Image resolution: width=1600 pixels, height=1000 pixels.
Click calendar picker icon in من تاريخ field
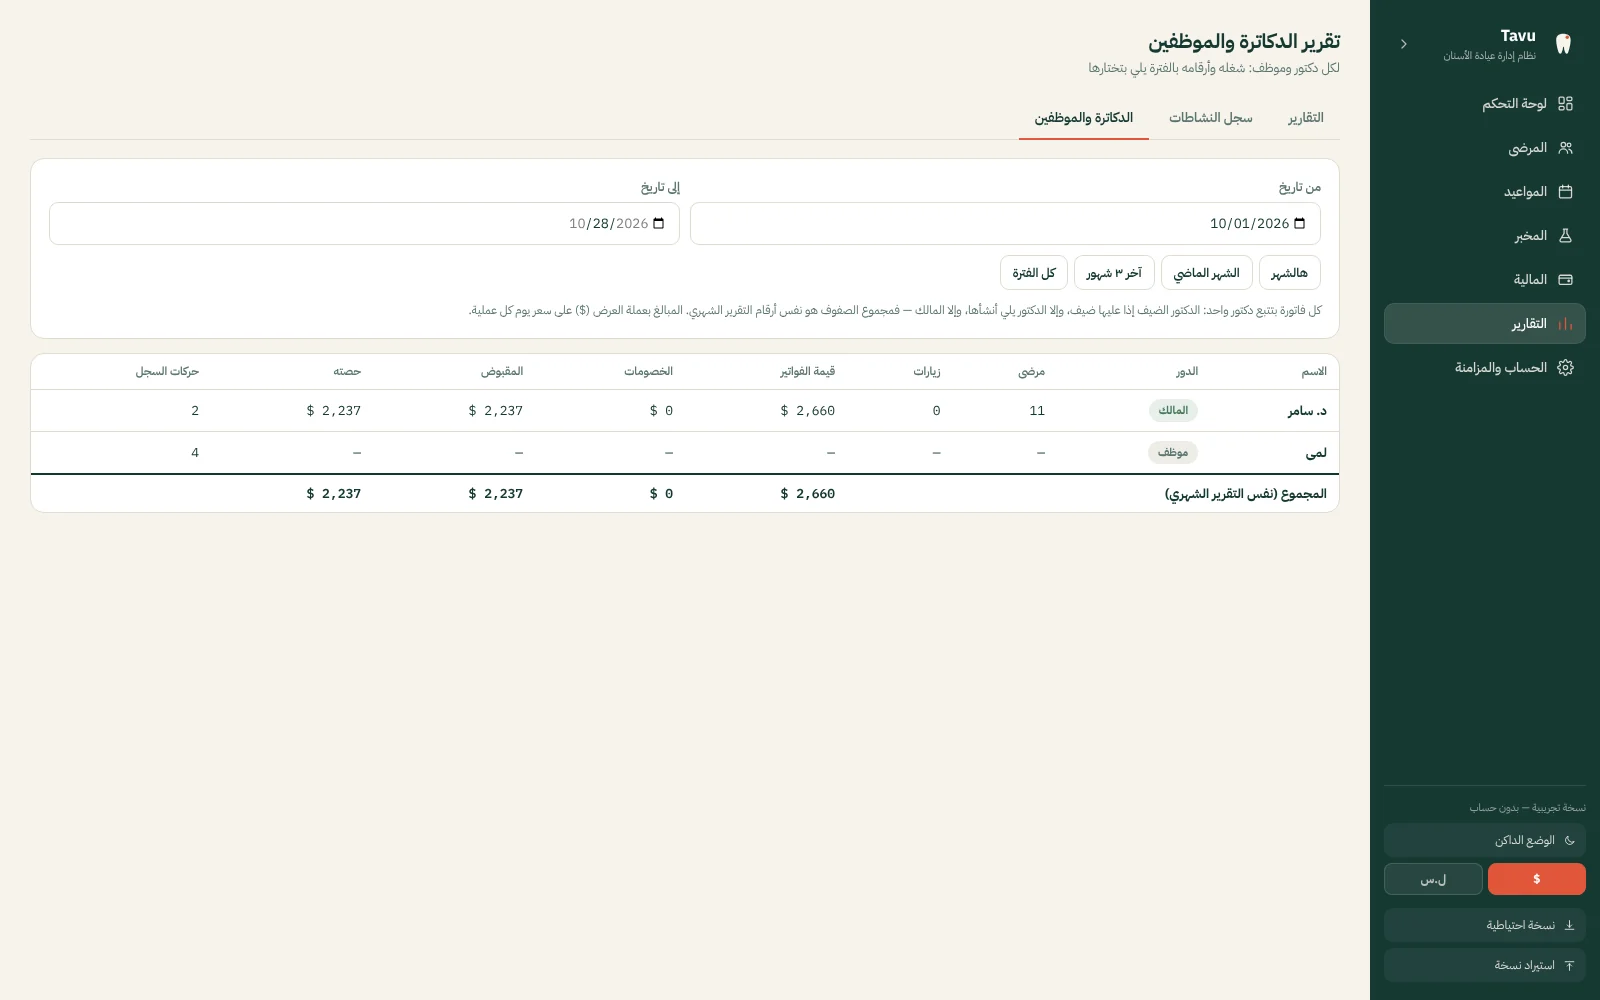[1300, 224]
